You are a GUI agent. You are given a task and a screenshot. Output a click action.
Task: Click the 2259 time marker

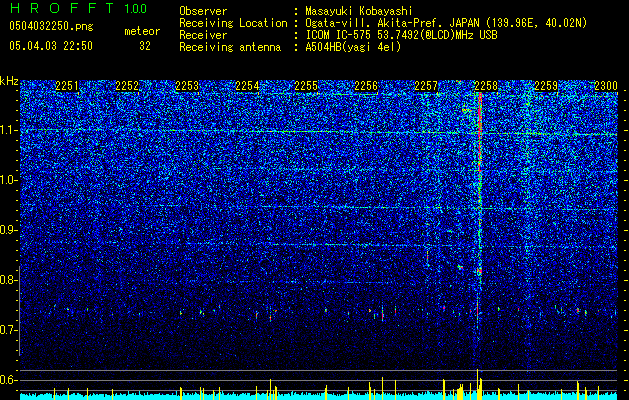[546, 85]
